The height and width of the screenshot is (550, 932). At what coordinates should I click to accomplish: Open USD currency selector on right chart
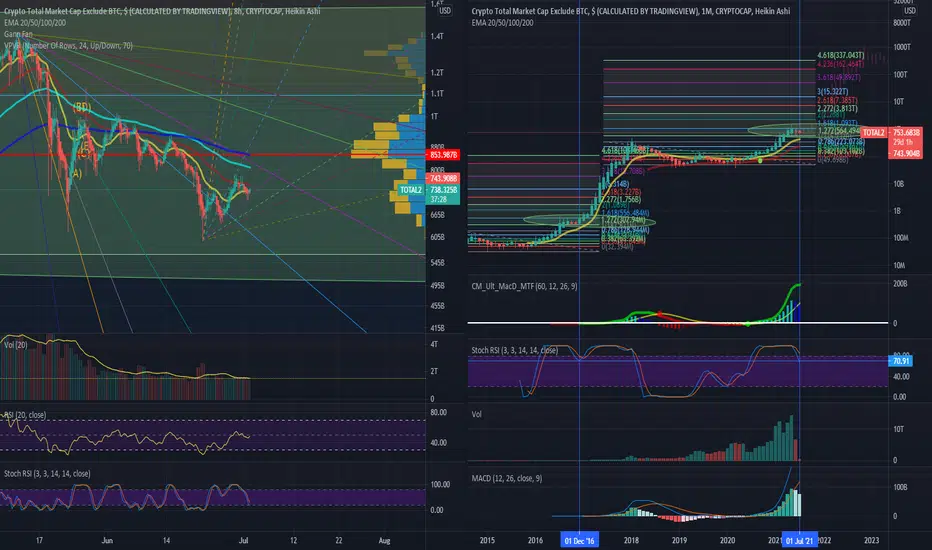click(x=909, y=11)
